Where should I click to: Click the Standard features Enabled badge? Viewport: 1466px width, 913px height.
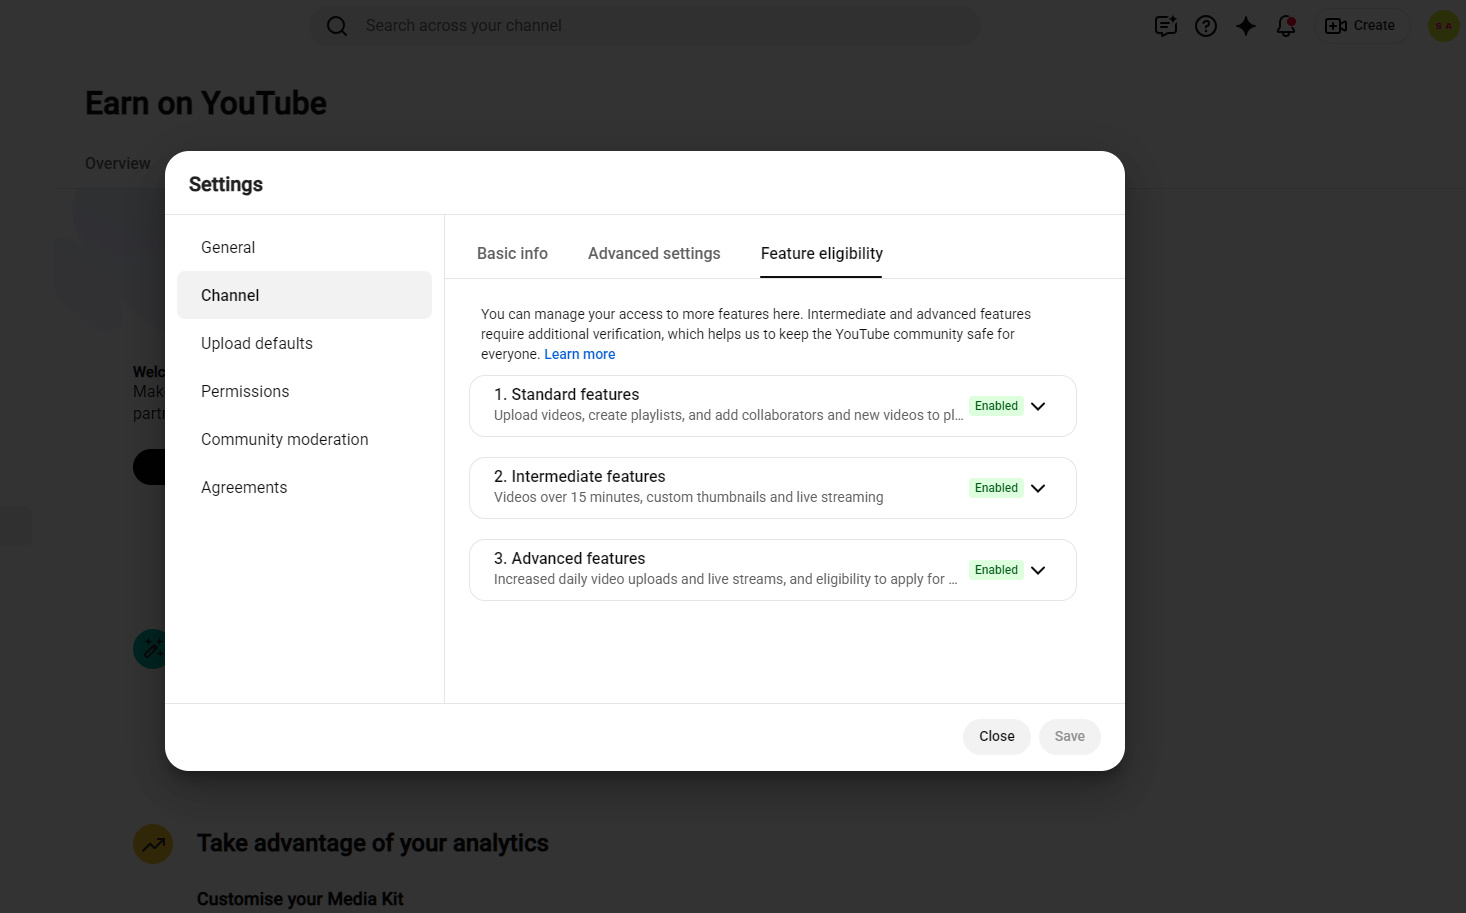996,406
